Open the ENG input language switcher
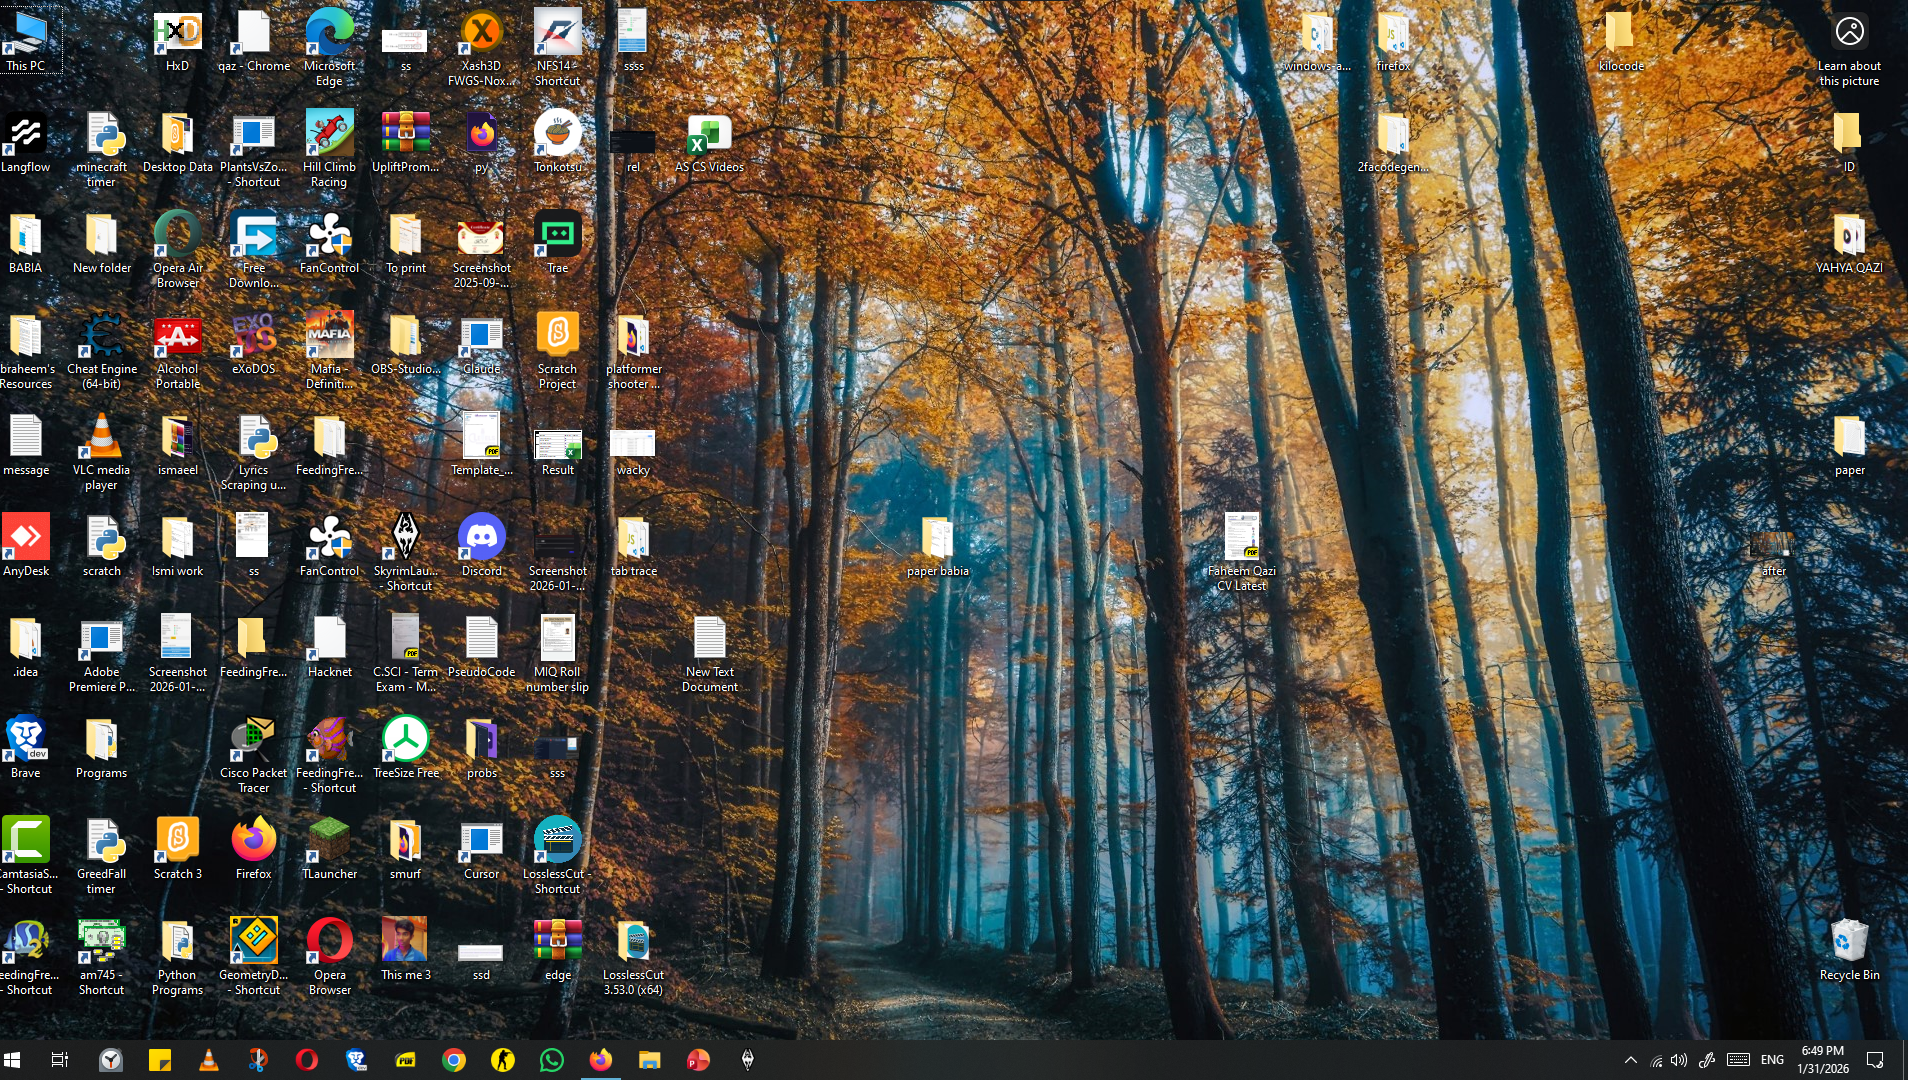 [1772, 1060]
